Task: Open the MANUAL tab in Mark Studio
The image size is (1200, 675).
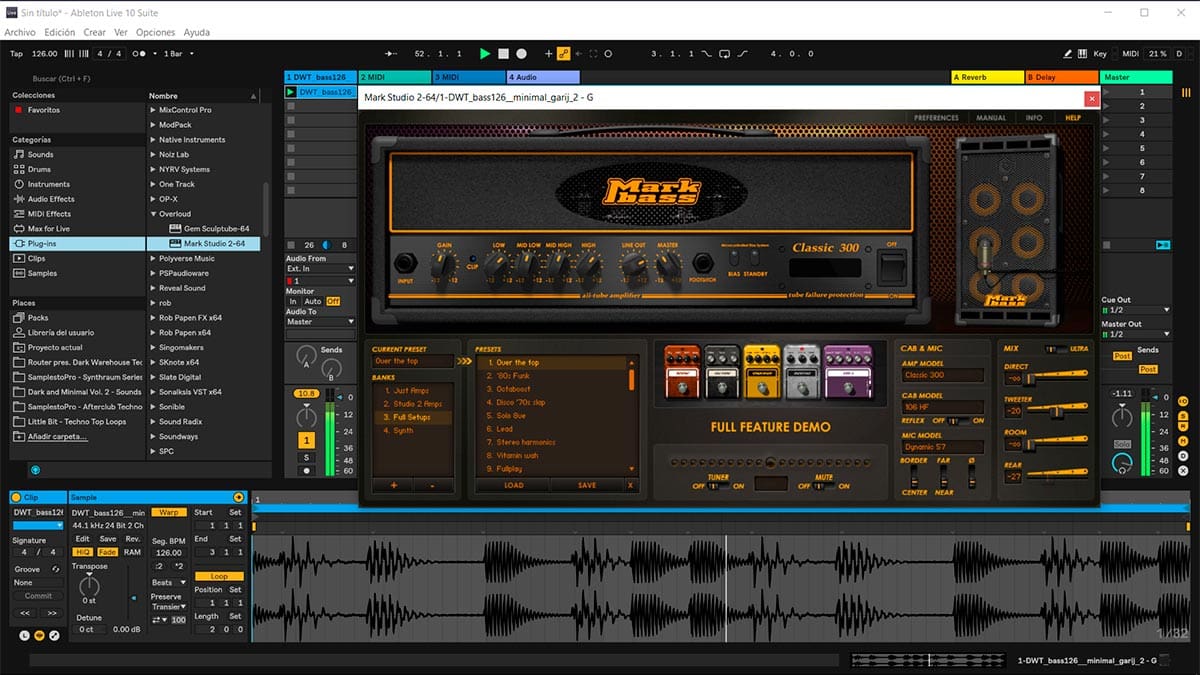Action: pyautogui.click(x=991, y=118)
